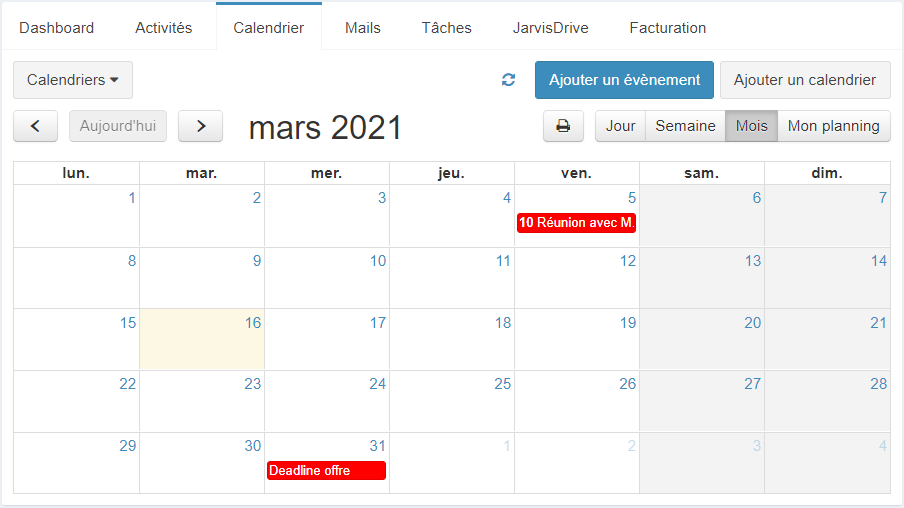Open the JarvisDrive tab
The image size is (904, 508).
(551, 28)
